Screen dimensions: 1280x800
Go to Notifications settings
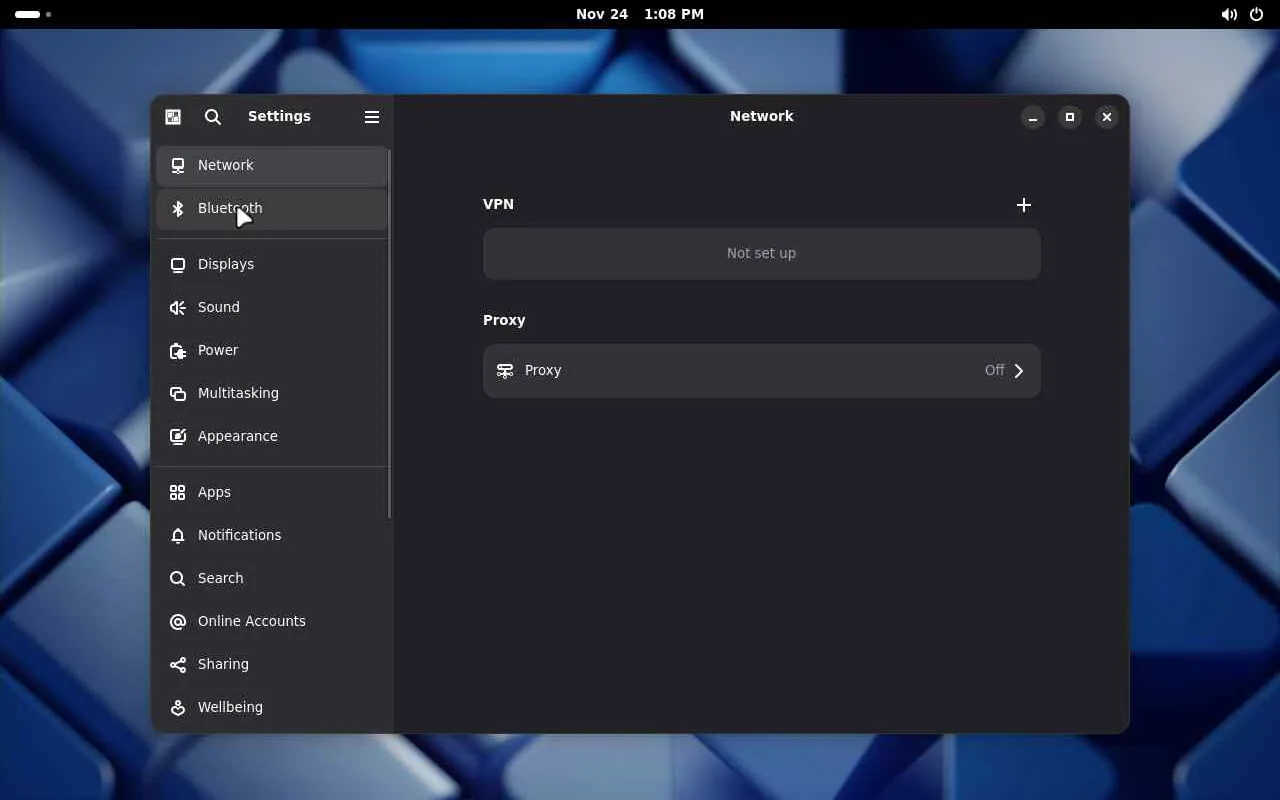pos(272,535)
